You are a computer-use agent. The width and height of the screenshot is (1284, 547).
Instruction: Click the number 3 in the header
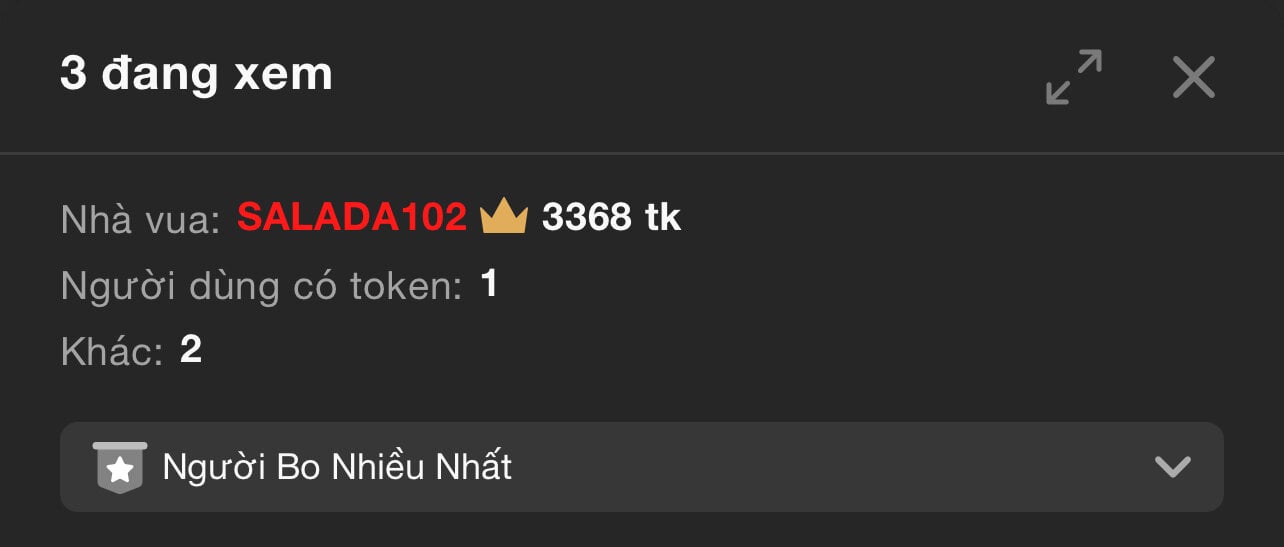pos(73,75)
